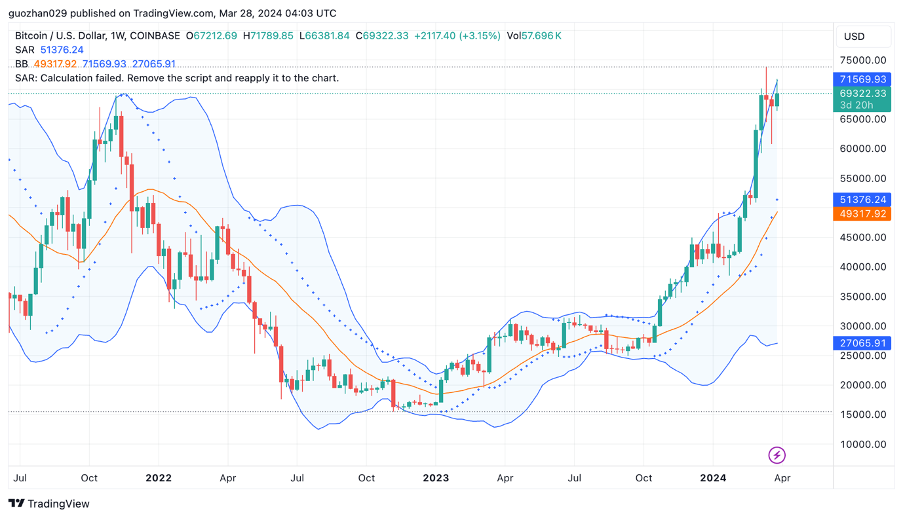The height and width of the screenshot is (518, 904).
Task: Click the blue 71569.93 upper band label
Action: pos(862,79)
